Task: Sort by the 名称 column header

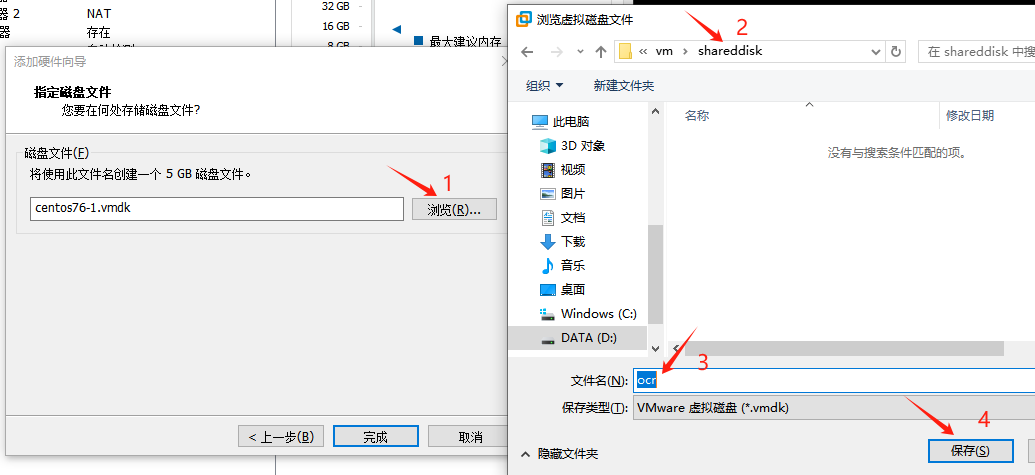Action: 697,115
